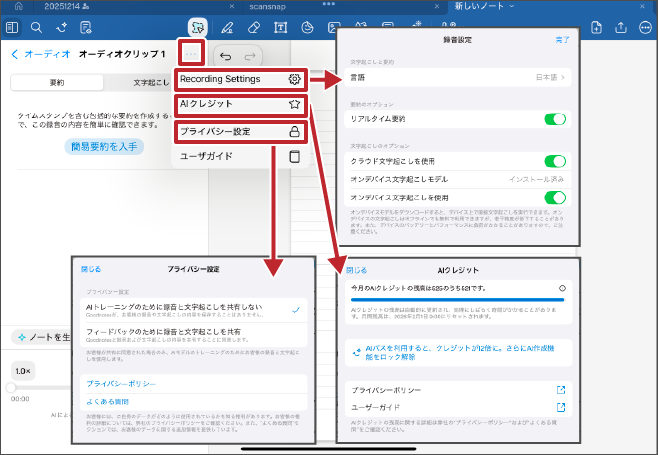The image size is (658, 455).
Task: Toggle the リアルタイム要約 switch
Action: pyautogui.click(x=554, y=120)
